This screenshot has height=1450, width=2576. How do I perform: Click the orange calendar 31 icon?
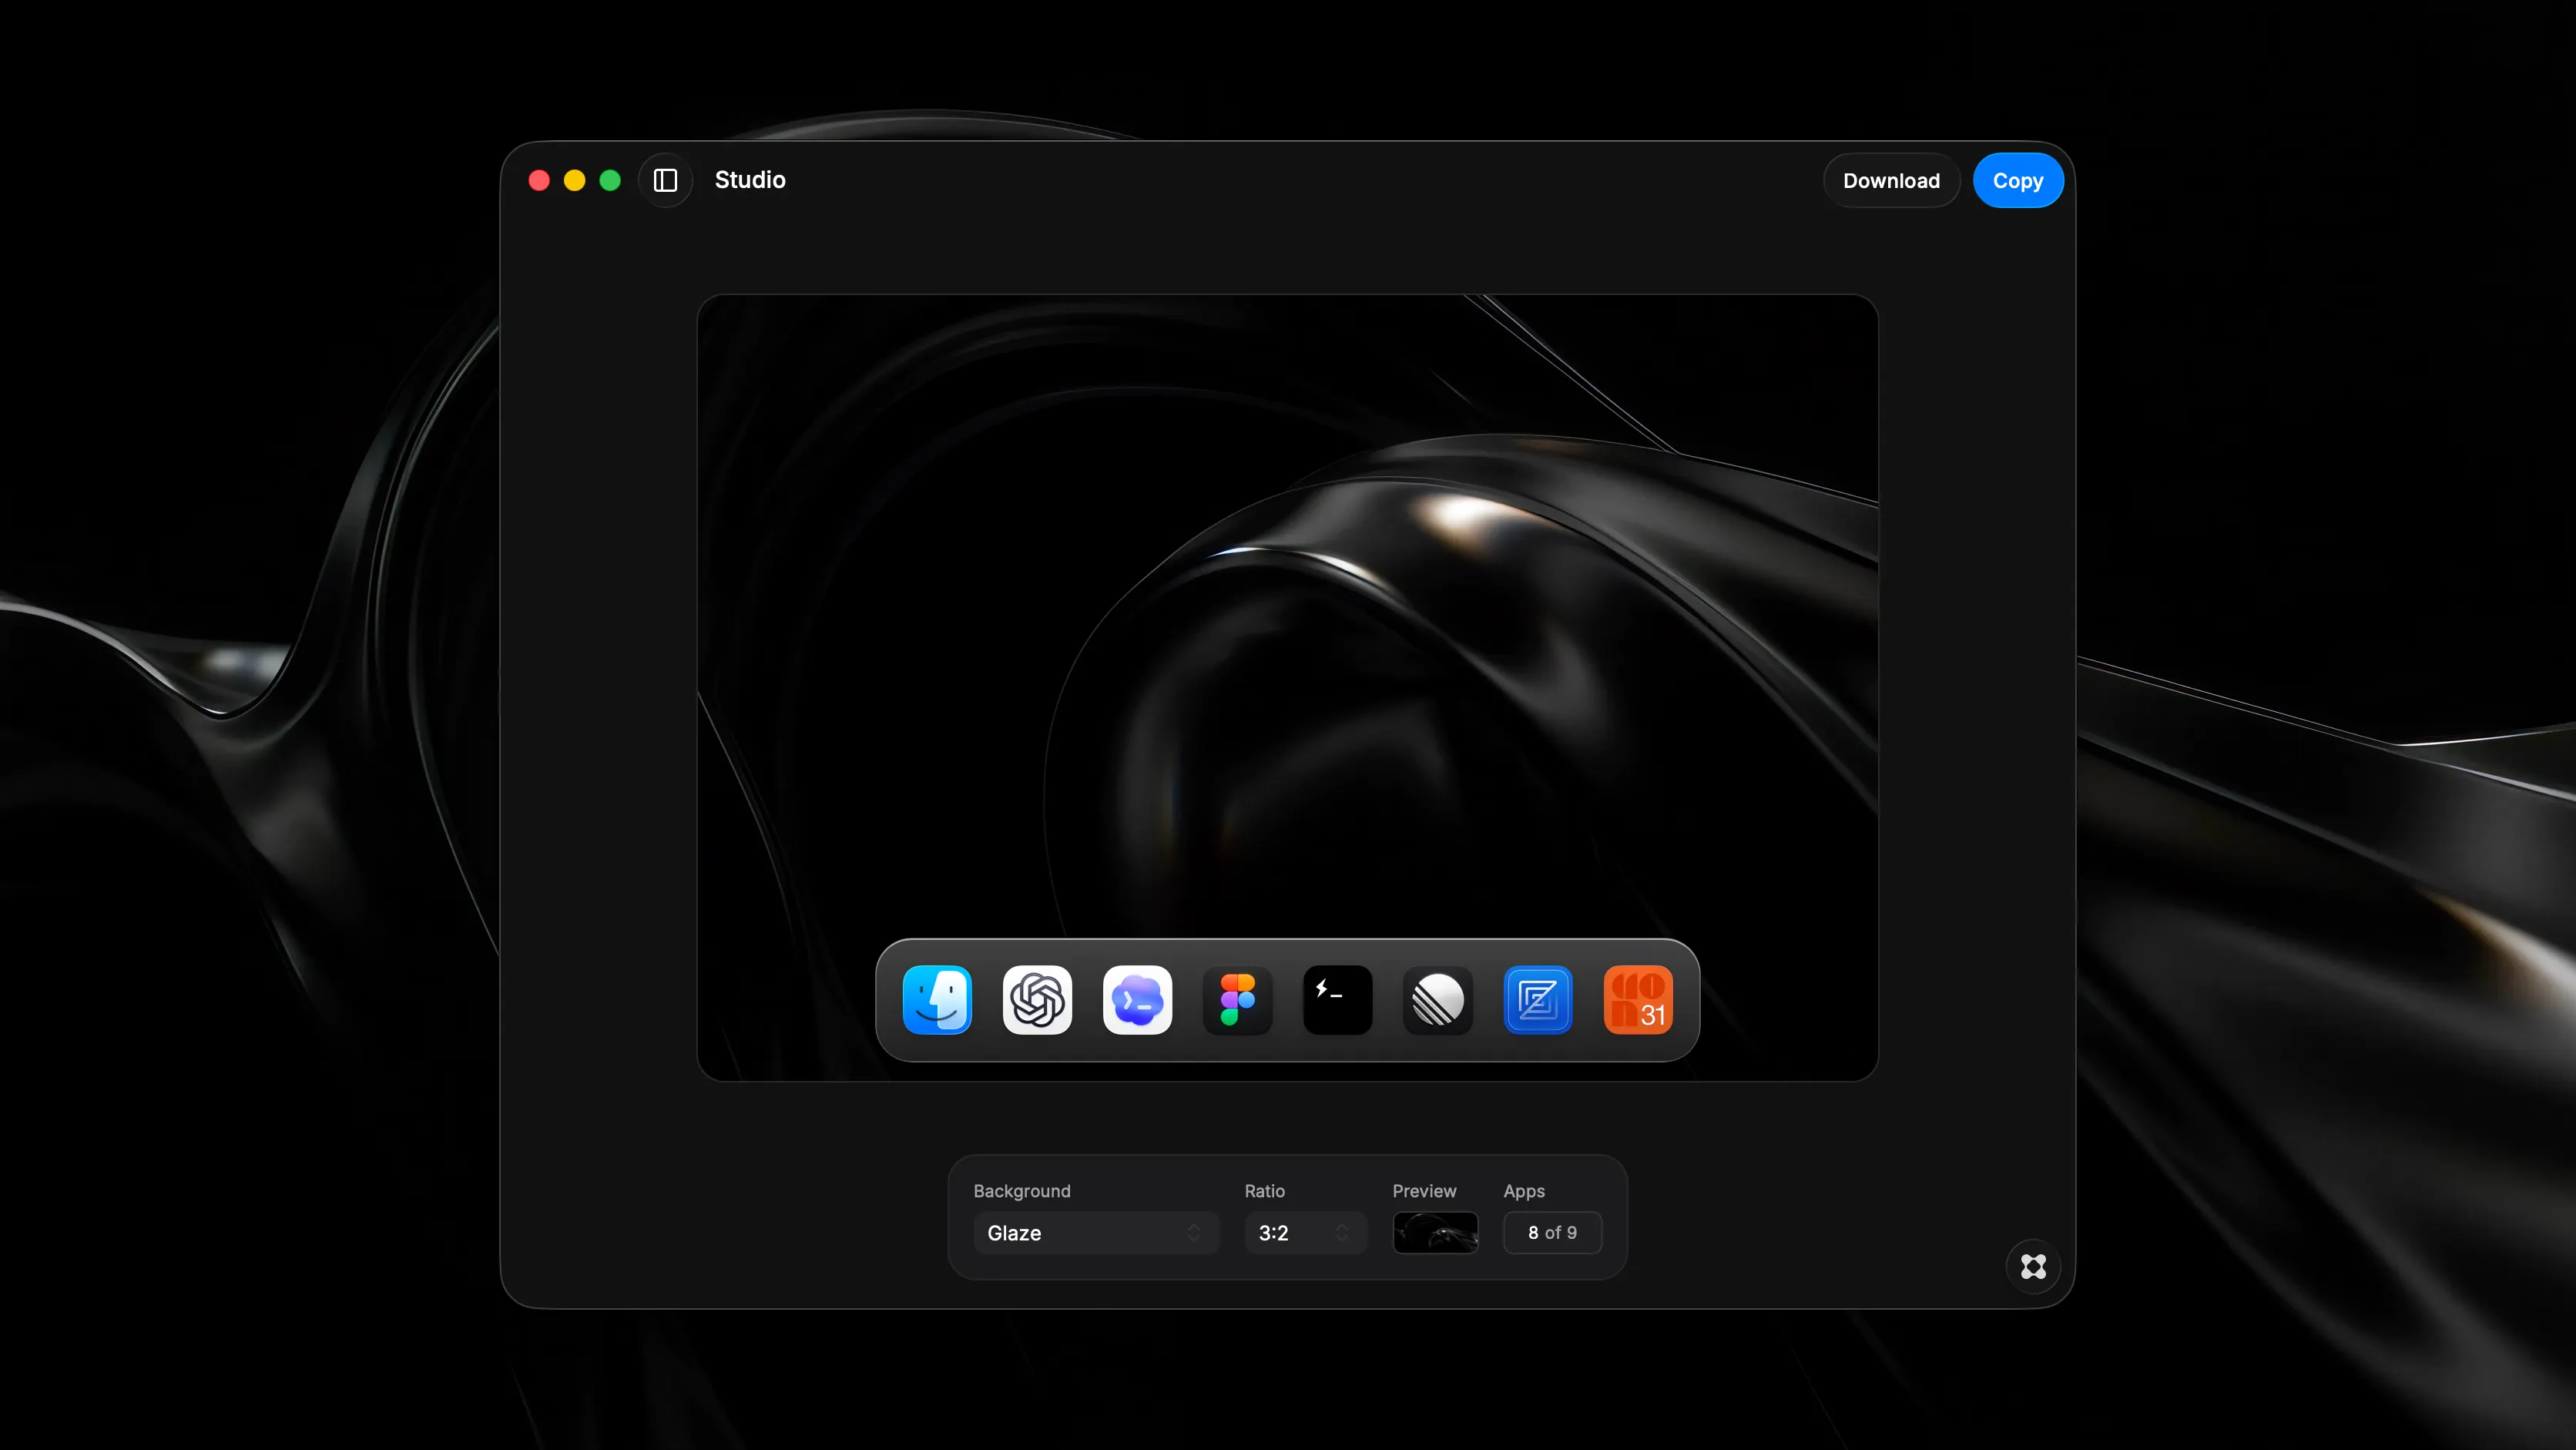1638,999
